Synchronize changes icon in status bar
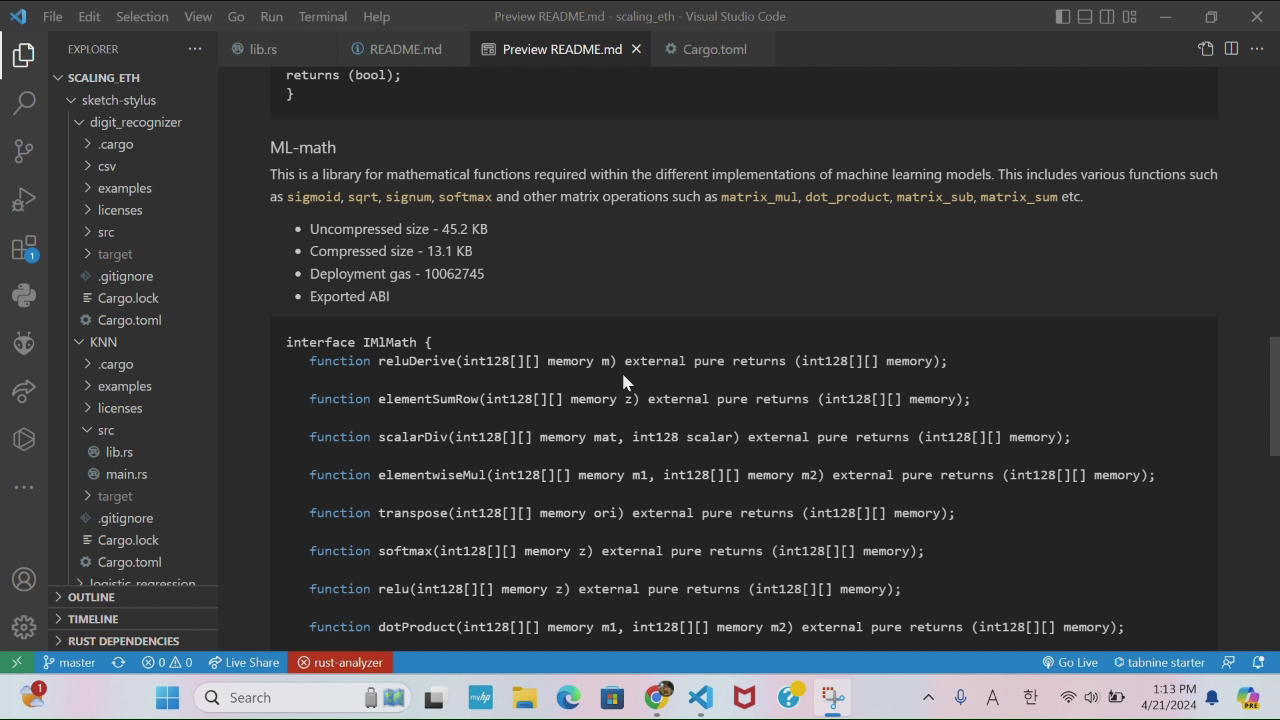1280x720 pixels. point(118,662)
